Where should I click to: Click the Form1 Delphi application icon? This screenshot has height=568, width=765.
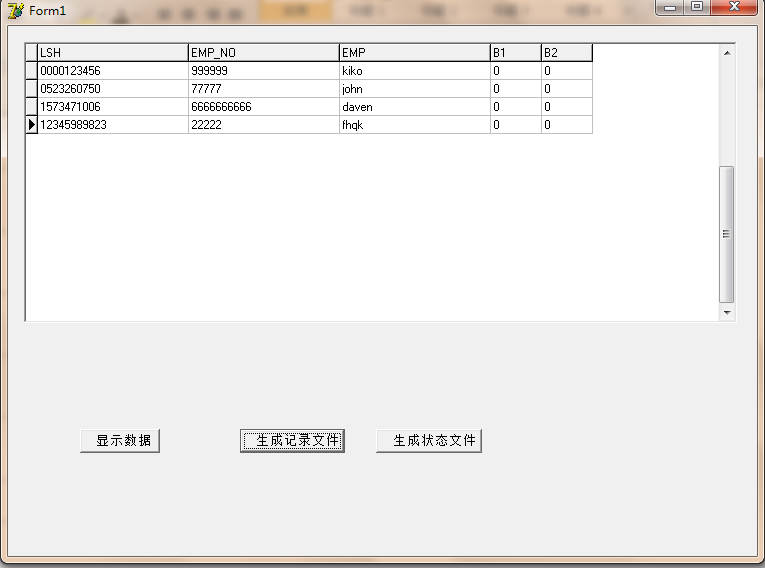(15, 10)
